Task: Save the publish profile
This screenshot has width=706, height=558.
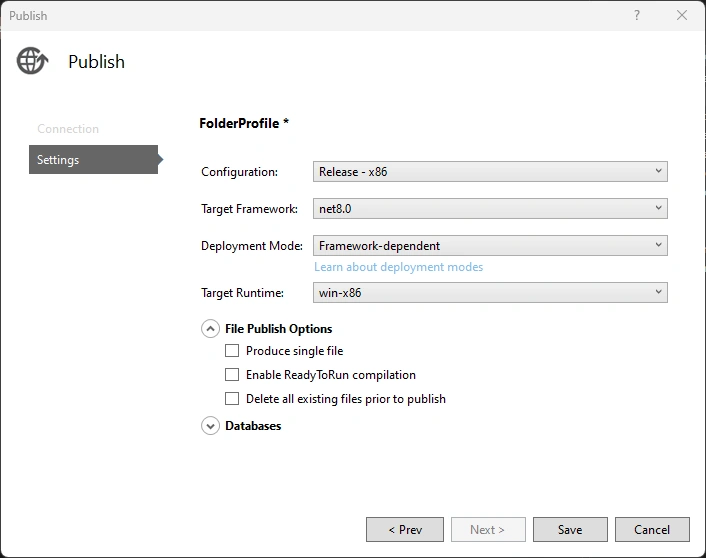Action: point(570,530)
